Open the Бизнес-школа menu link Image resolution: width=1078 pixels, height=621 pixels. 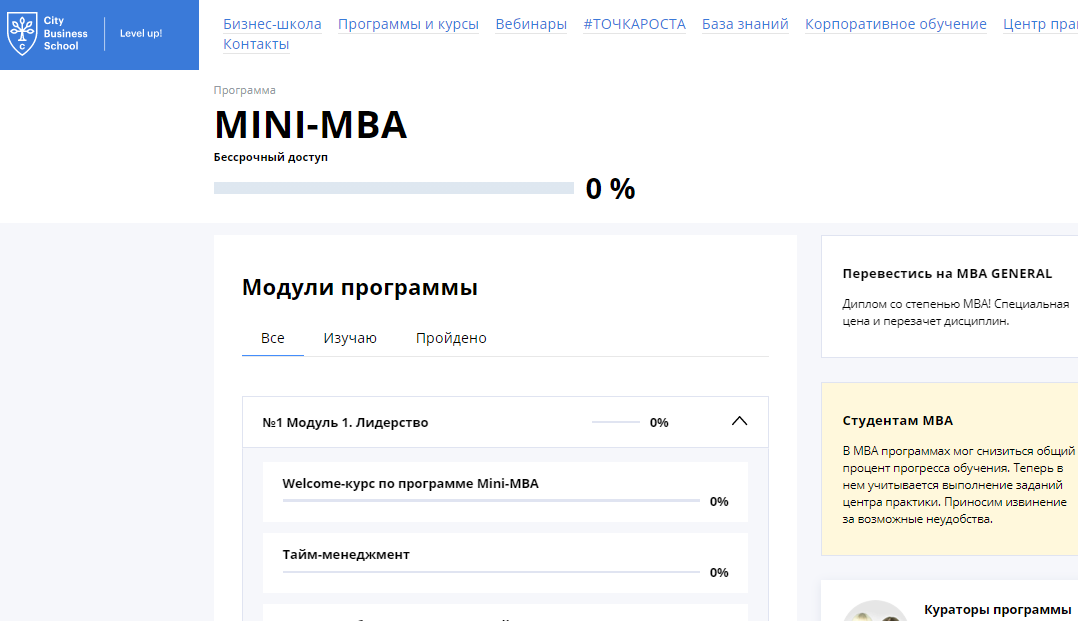[x=272, y=24]
